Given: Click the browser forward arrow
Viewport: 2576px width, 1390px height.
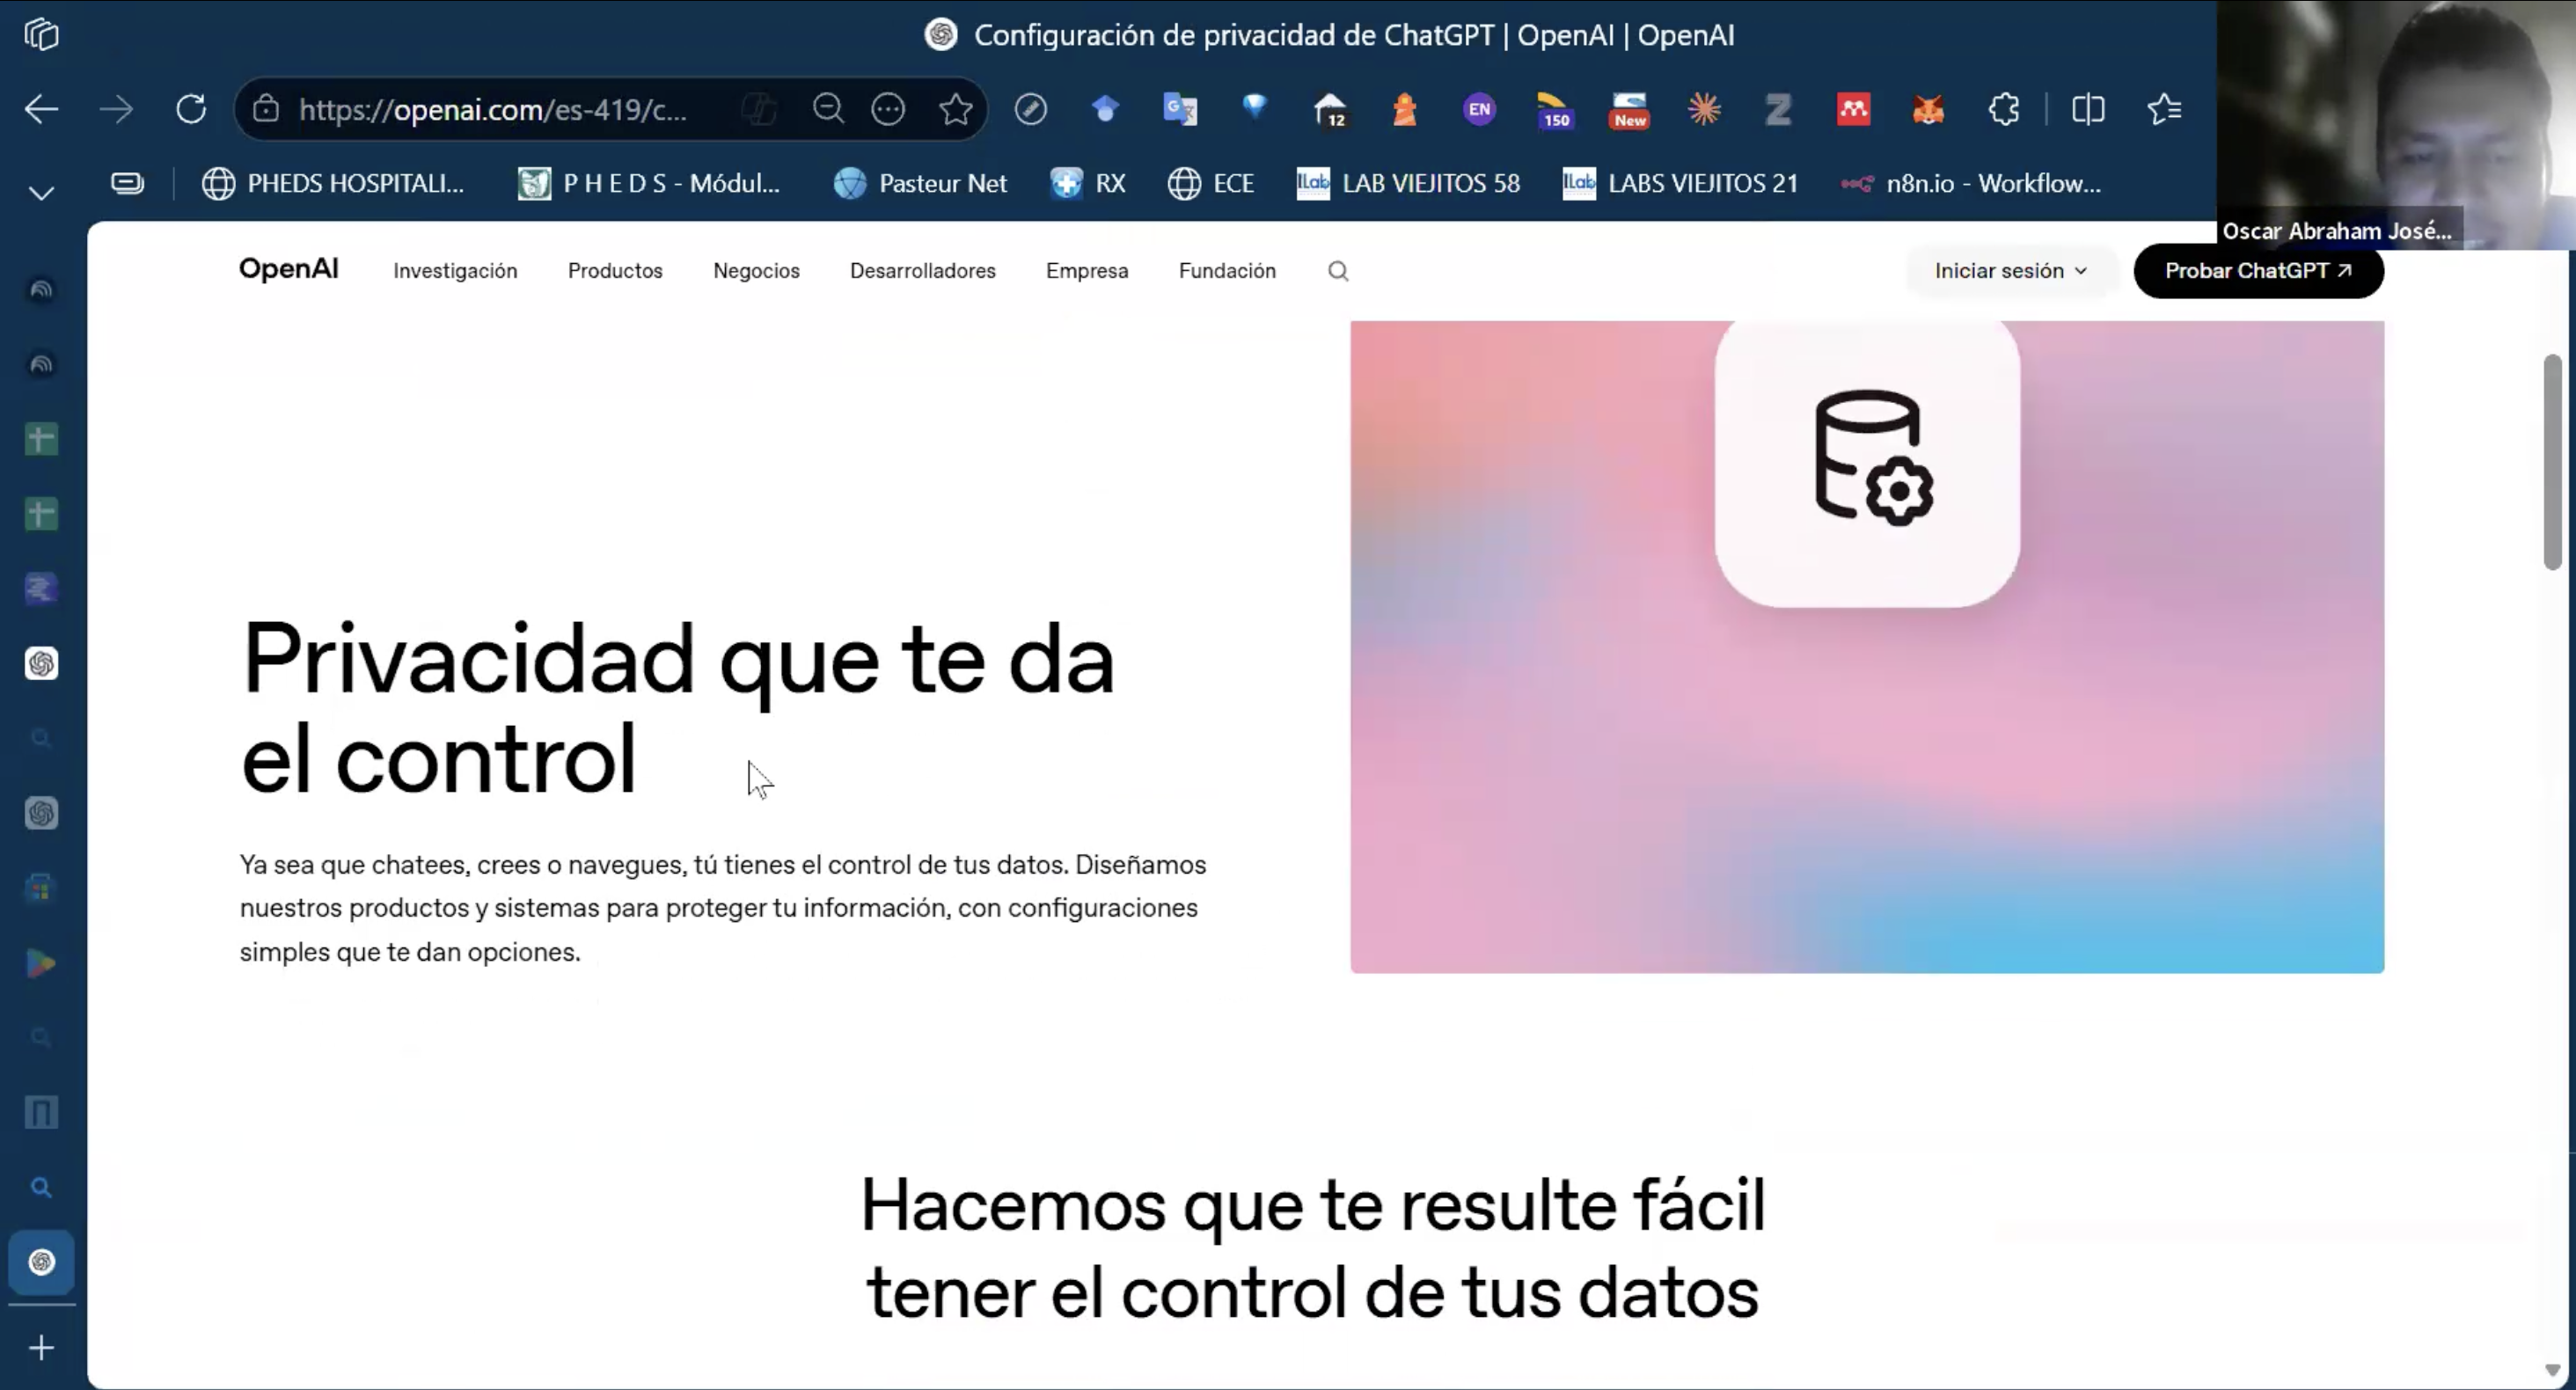Looking at the screenshot, I should tap(116, 109).
